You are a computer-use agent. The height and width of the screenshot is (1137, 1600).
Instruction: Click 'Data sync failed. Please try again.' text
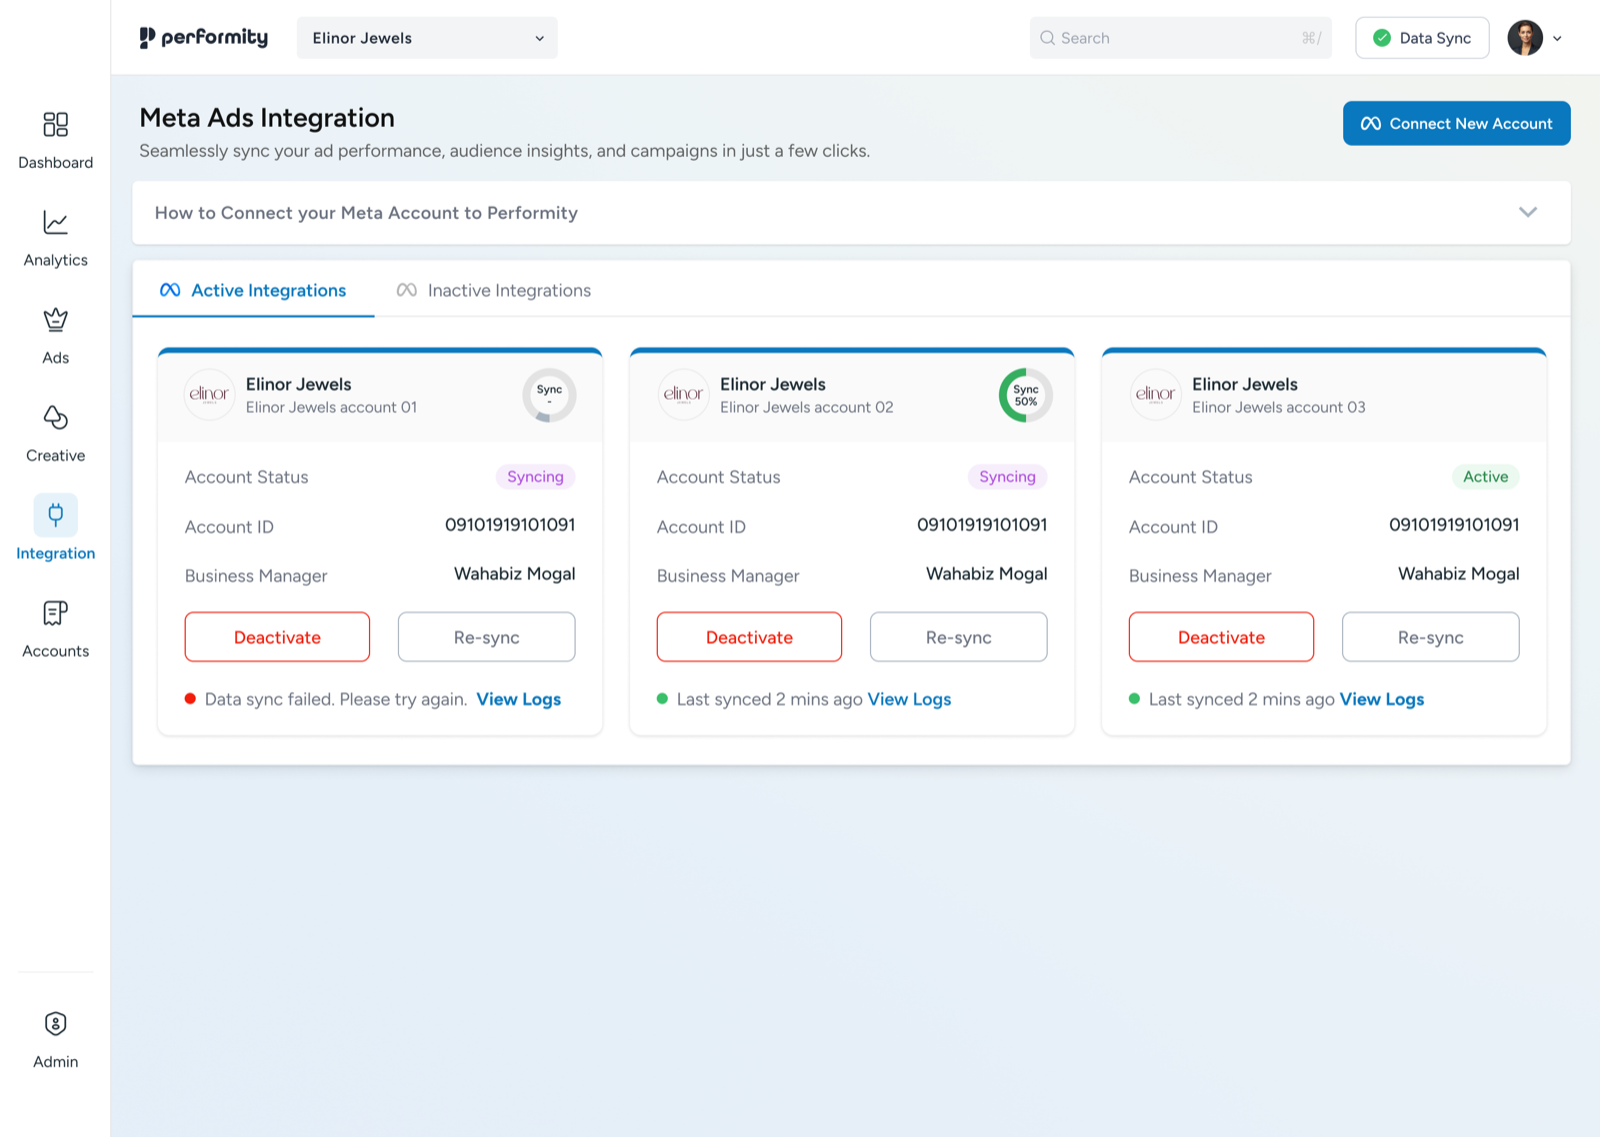coord(336,699)
